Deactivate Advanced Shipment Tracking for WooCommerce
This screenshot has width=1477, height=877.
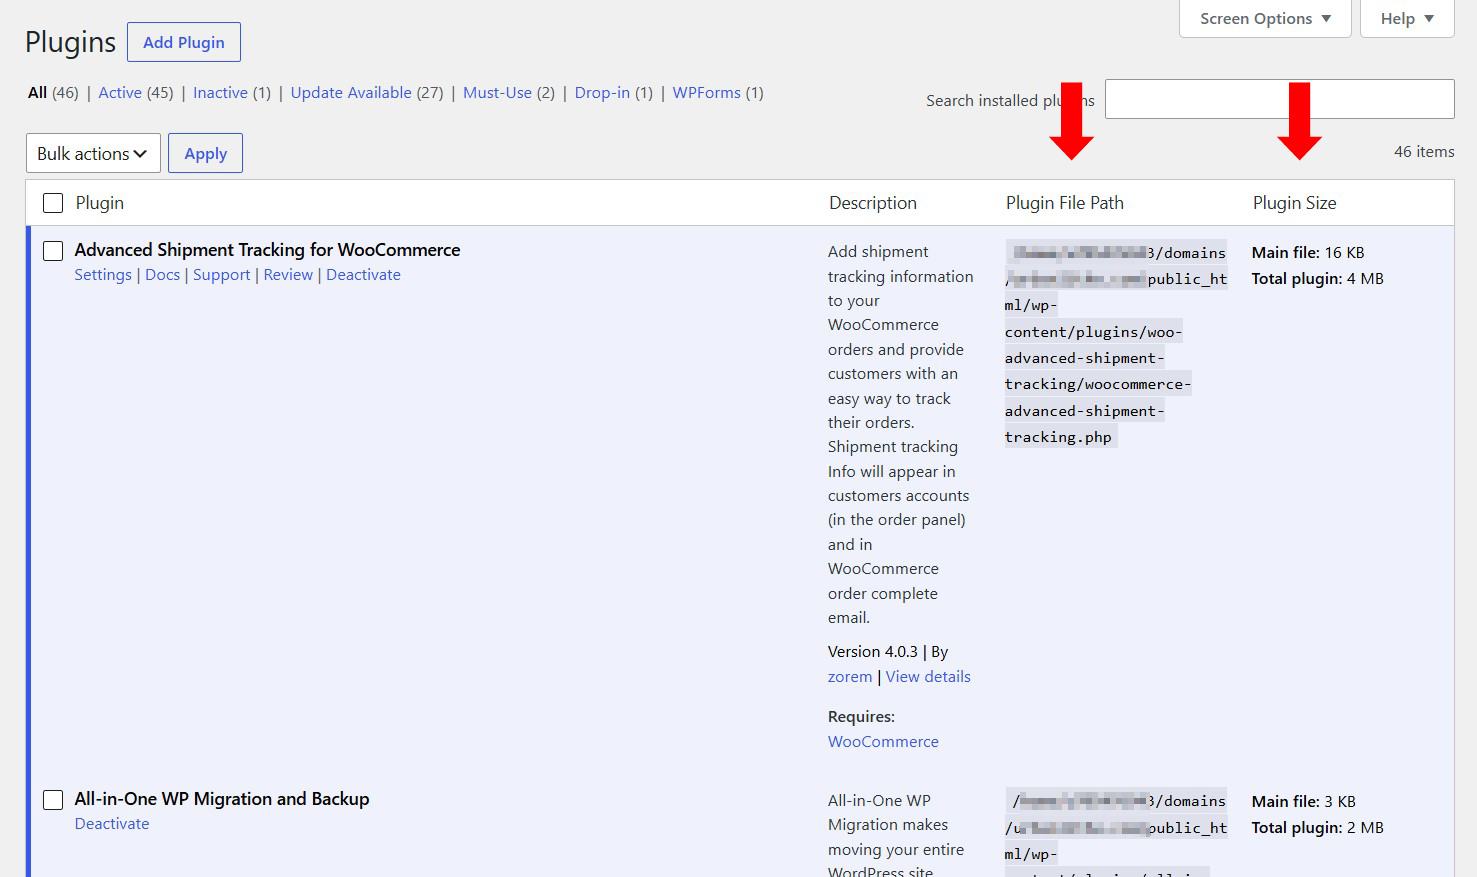pos(363,275)
